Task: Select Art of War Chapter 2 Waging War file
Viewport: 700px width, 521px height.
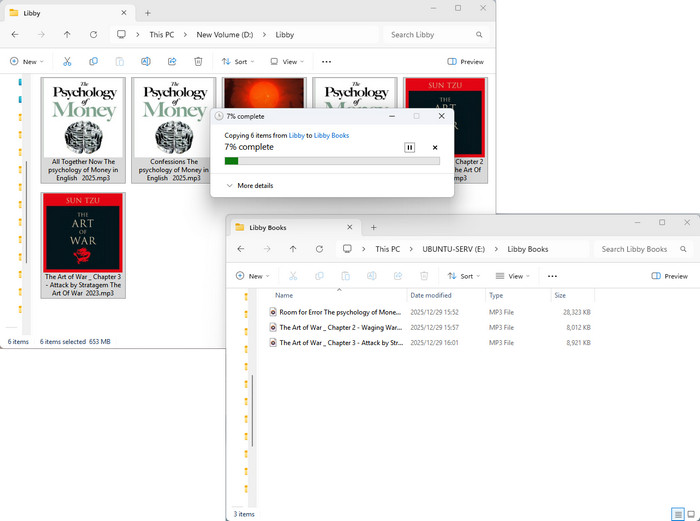Action: pyautogui.click(x=430, y=327)
